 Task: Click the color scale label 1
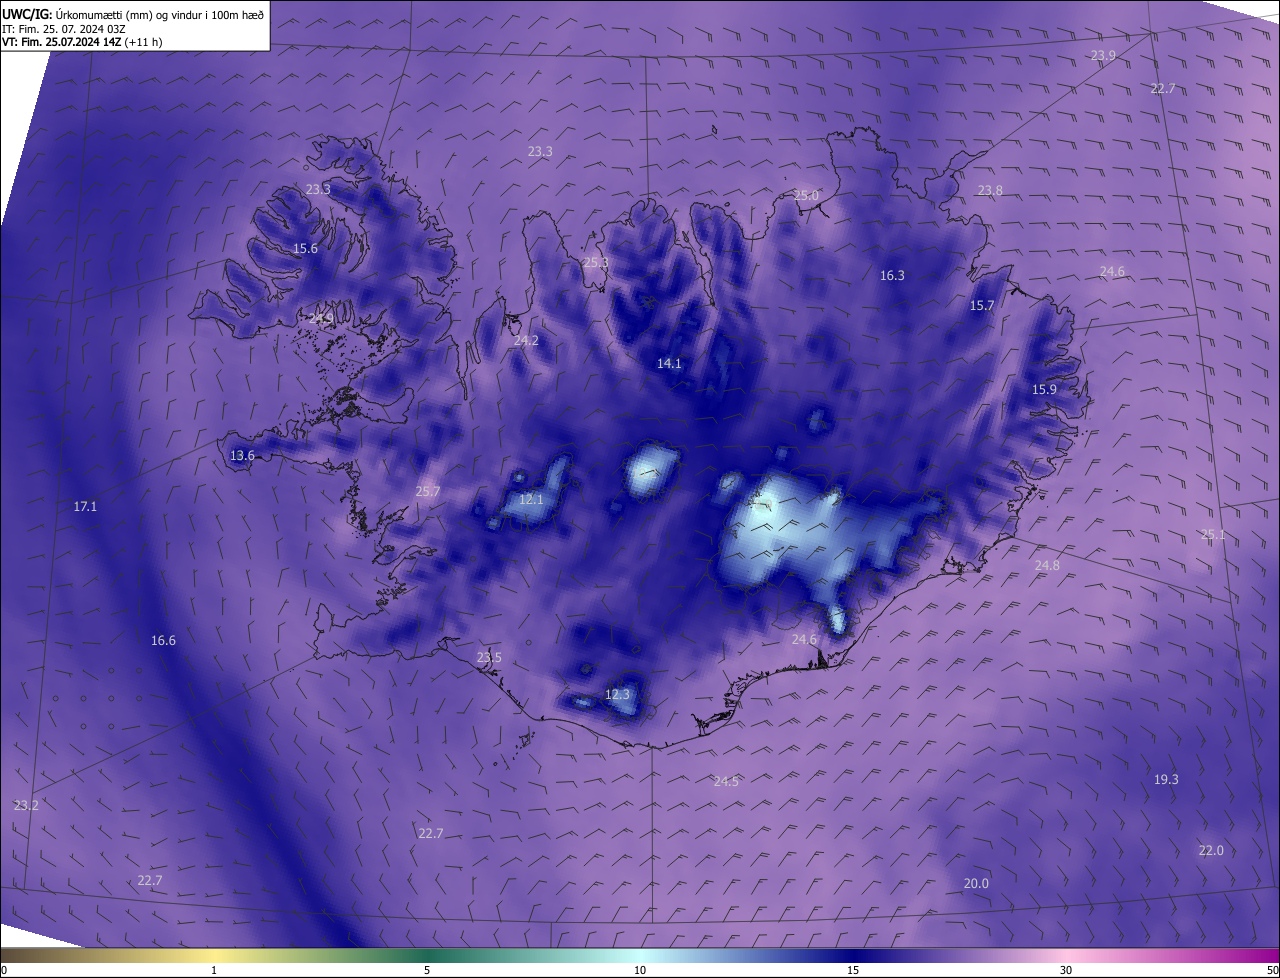point(214,970)
